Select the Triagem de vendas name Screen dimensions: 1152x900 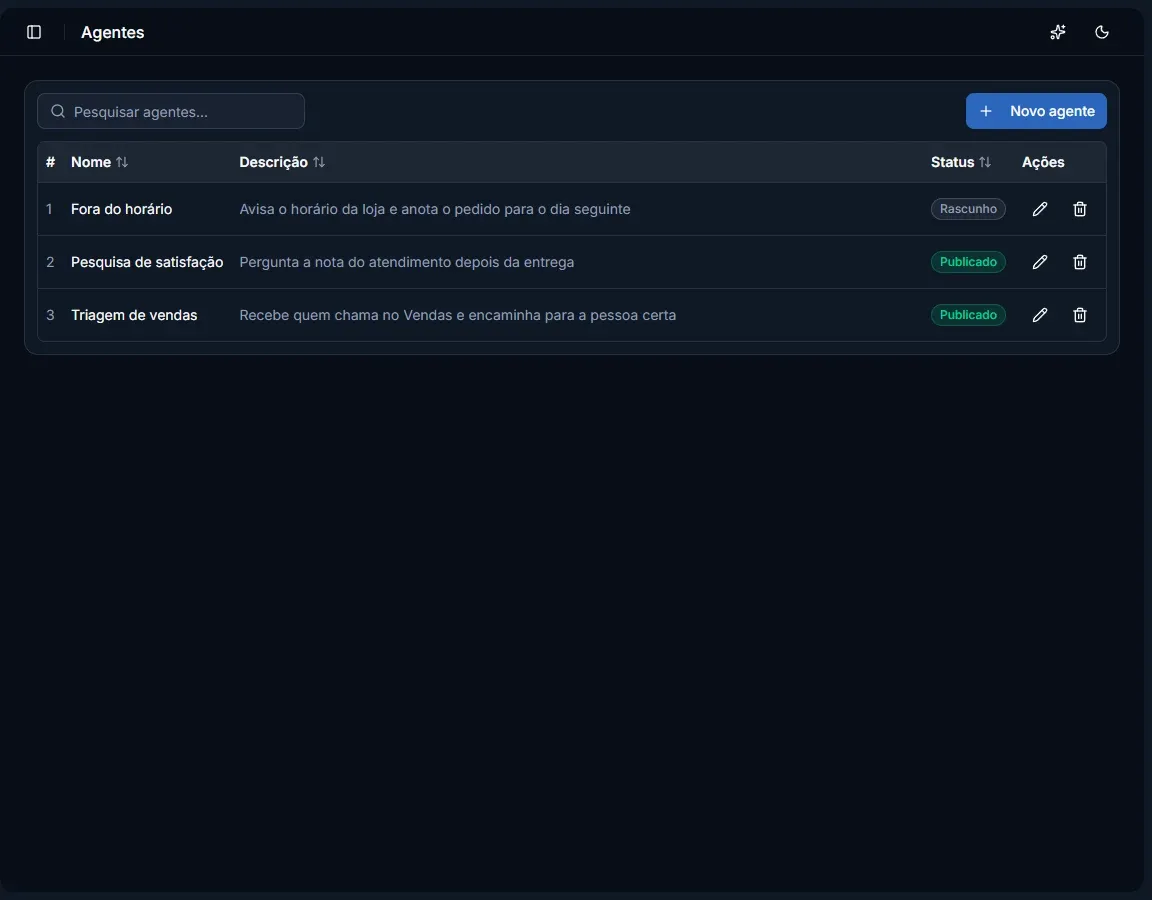(x=134, y=315)
